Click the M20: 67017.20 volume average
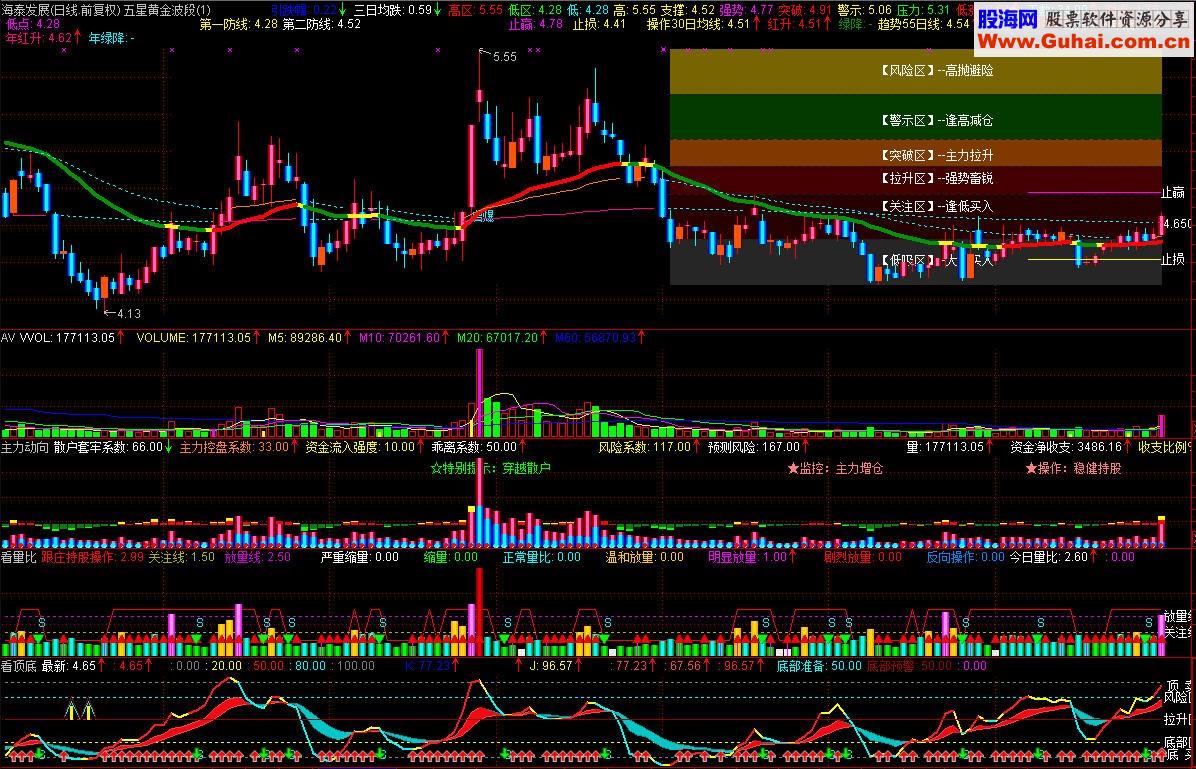The height and width of the screenshot is (769, 1196). 497,336
